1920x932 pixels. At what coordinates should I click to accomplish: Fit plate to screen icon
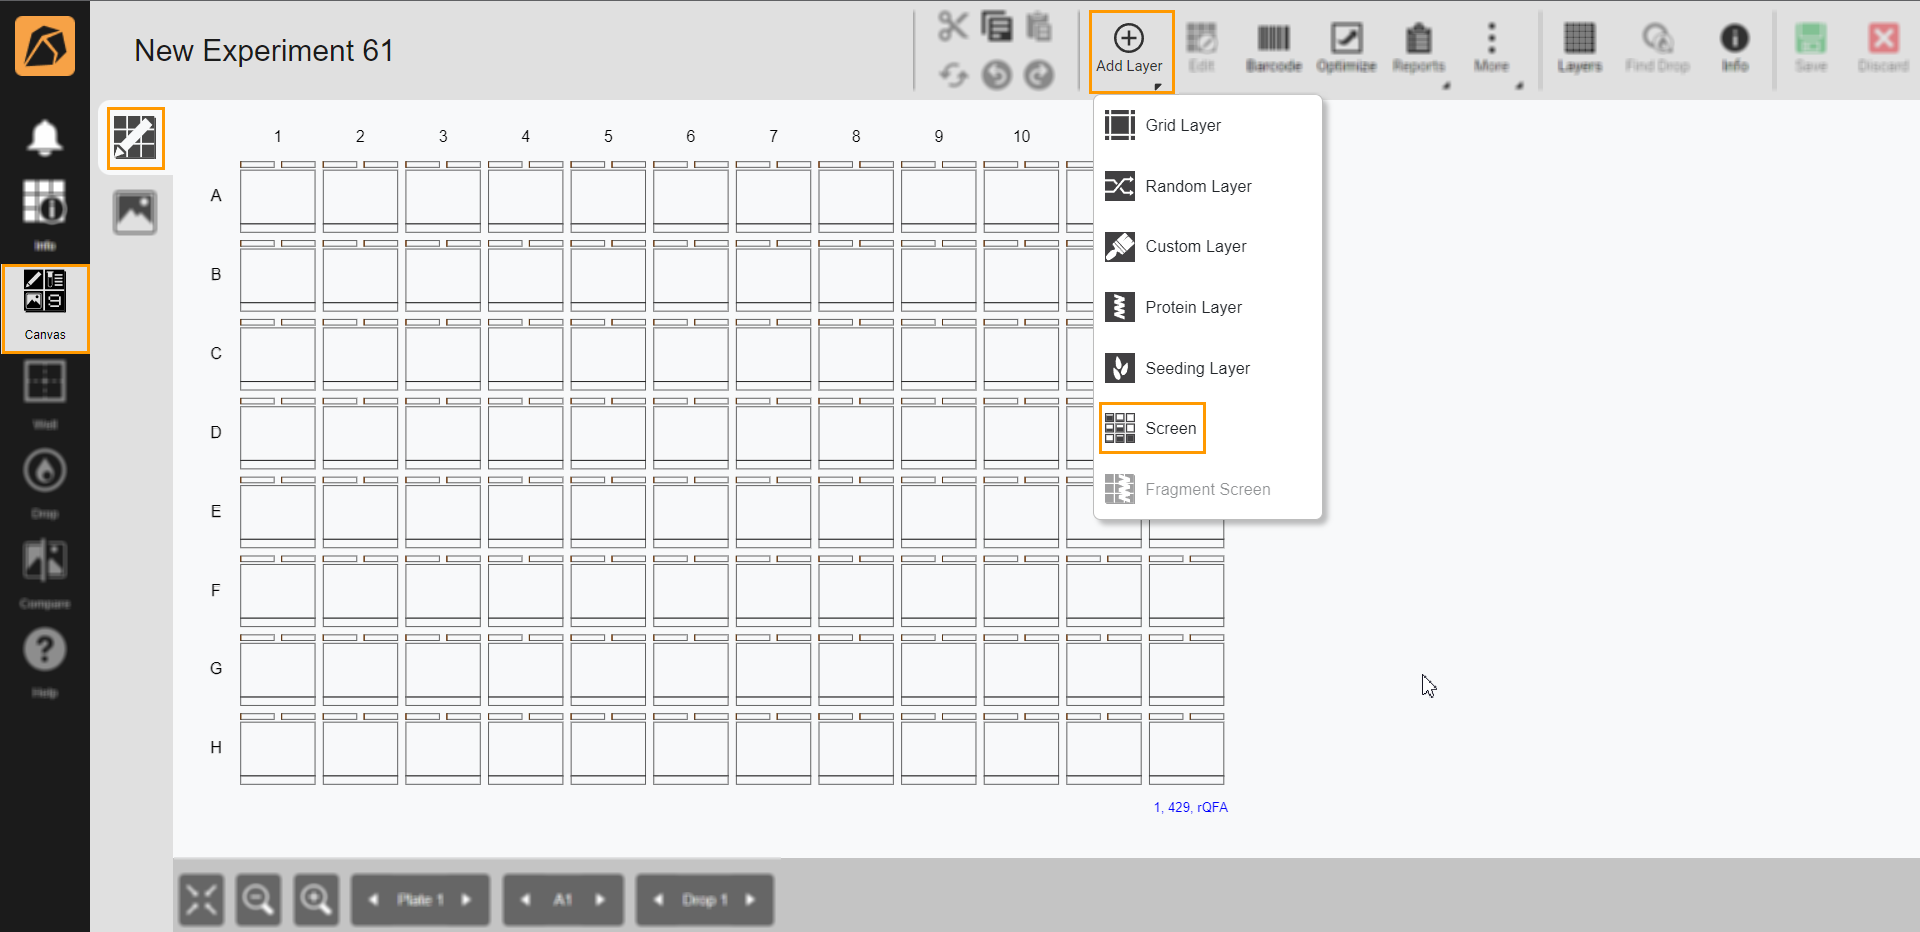coord(201,900)
